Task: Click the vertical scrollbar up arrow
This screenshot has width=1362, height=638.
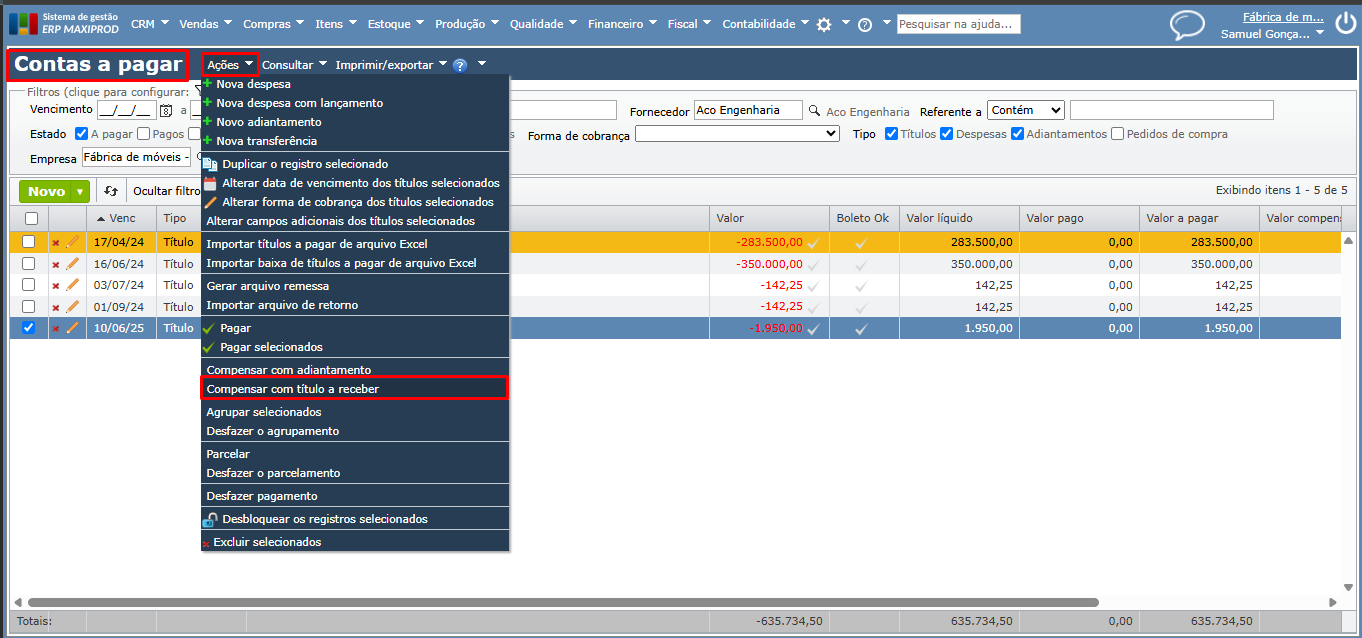Action: 1349,241
